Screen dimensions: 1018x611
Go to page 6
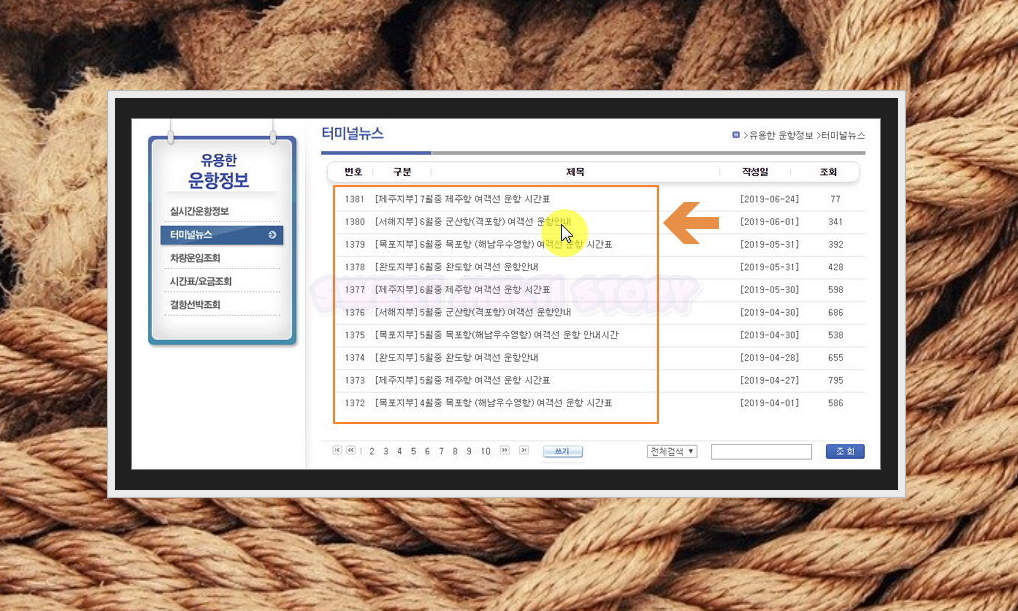(x=427, y=451)
